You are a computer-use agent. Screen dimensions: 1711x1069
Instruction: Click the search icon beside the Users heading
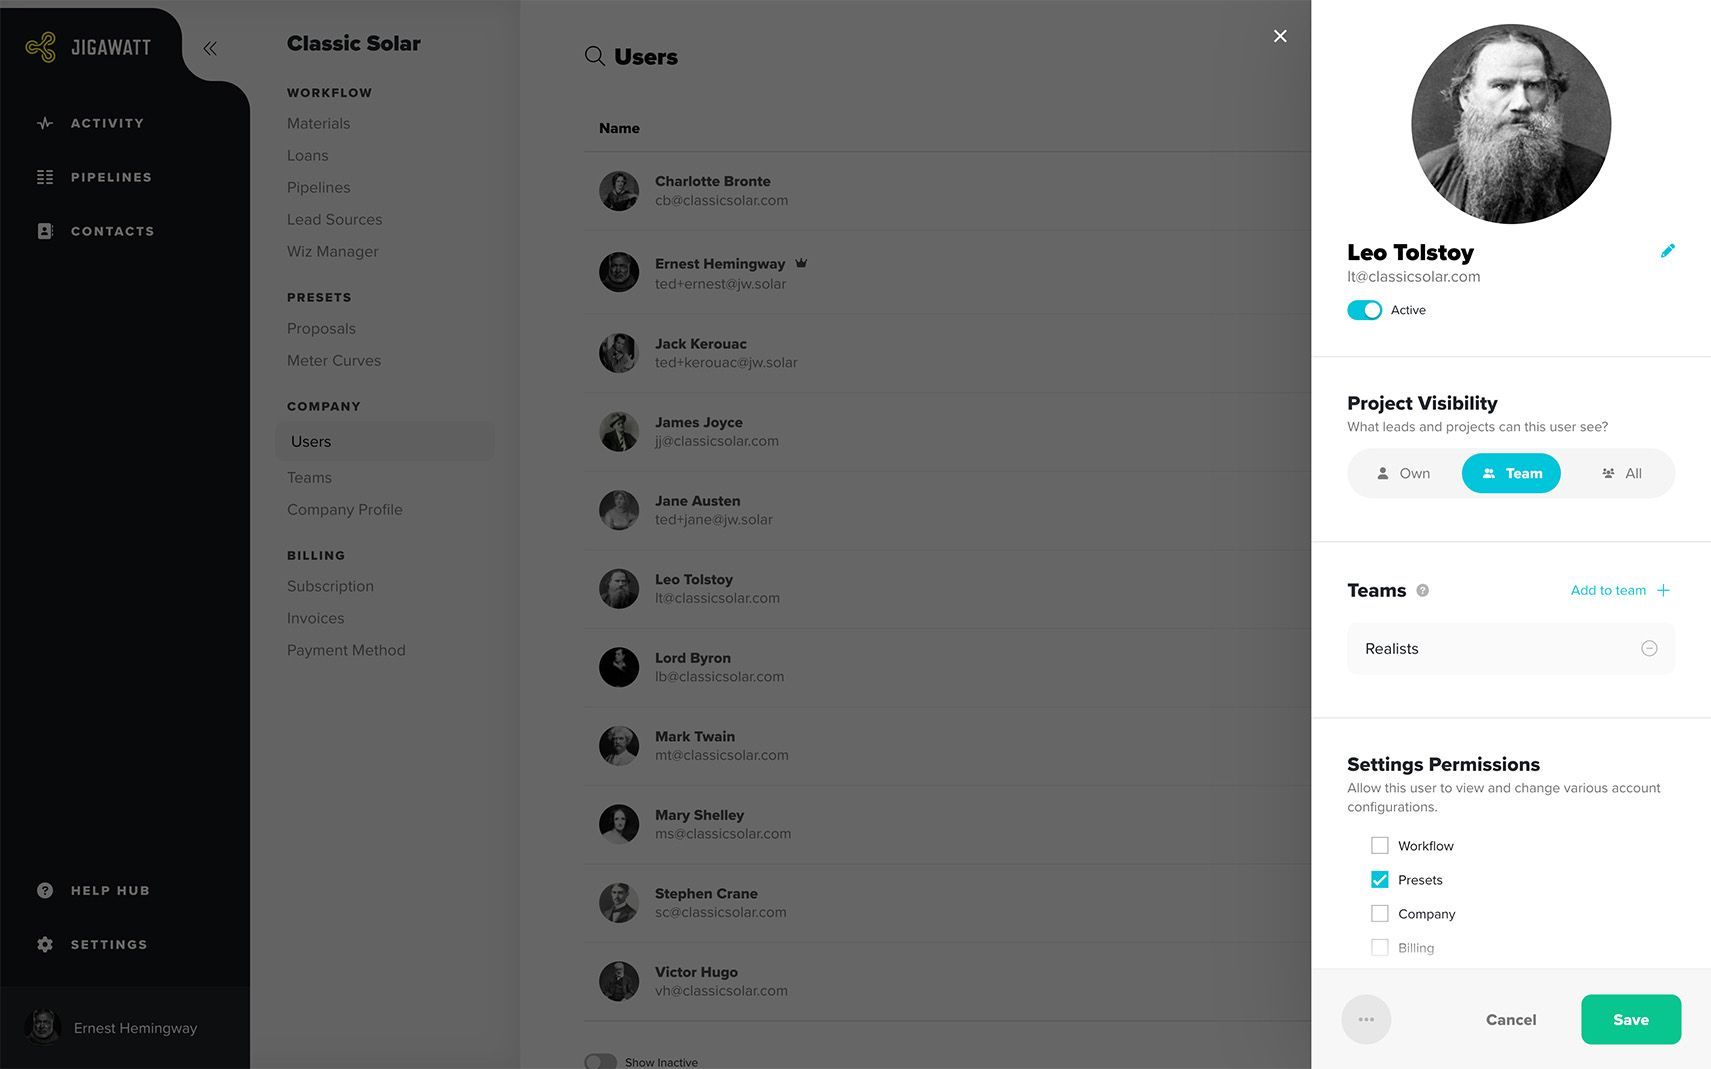(x=594, y=56)
